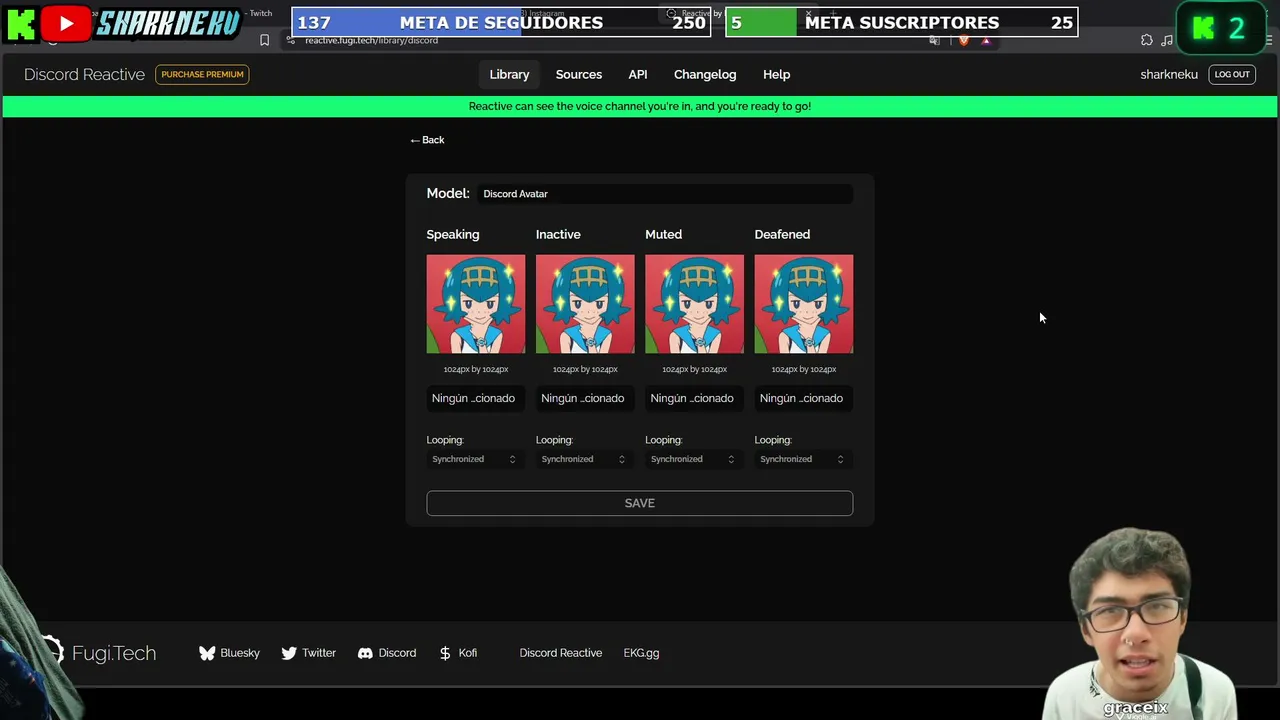1280x720 pixels.
Task: Open the API menu item
Action: (x=638, y=74)
